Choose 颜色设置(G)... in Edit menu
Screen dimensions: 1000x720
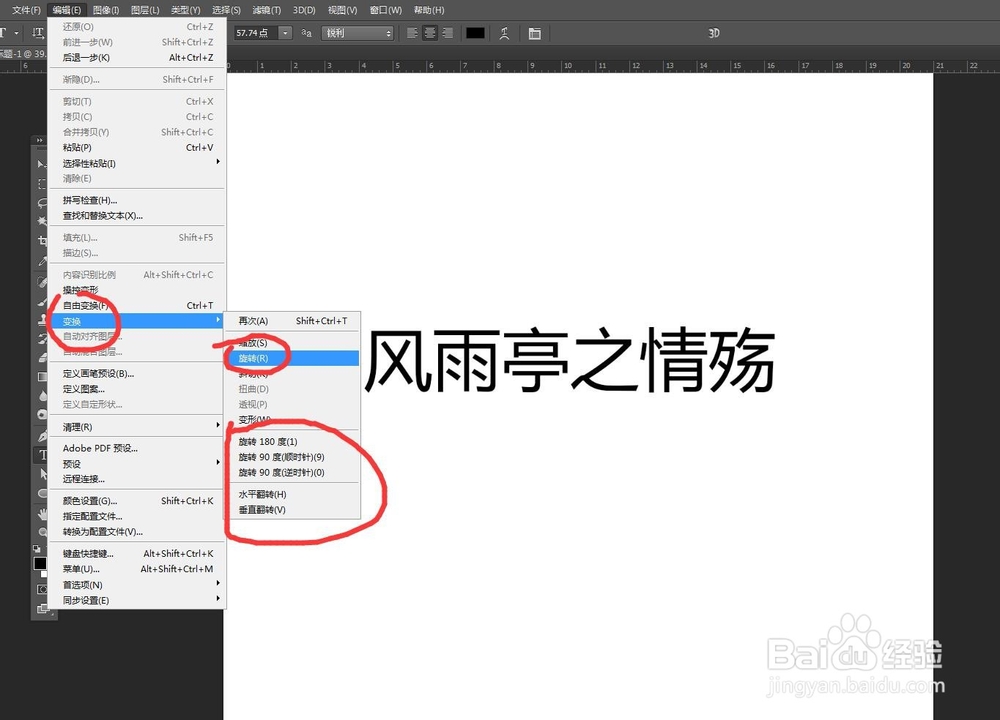(x=137, y=501)
